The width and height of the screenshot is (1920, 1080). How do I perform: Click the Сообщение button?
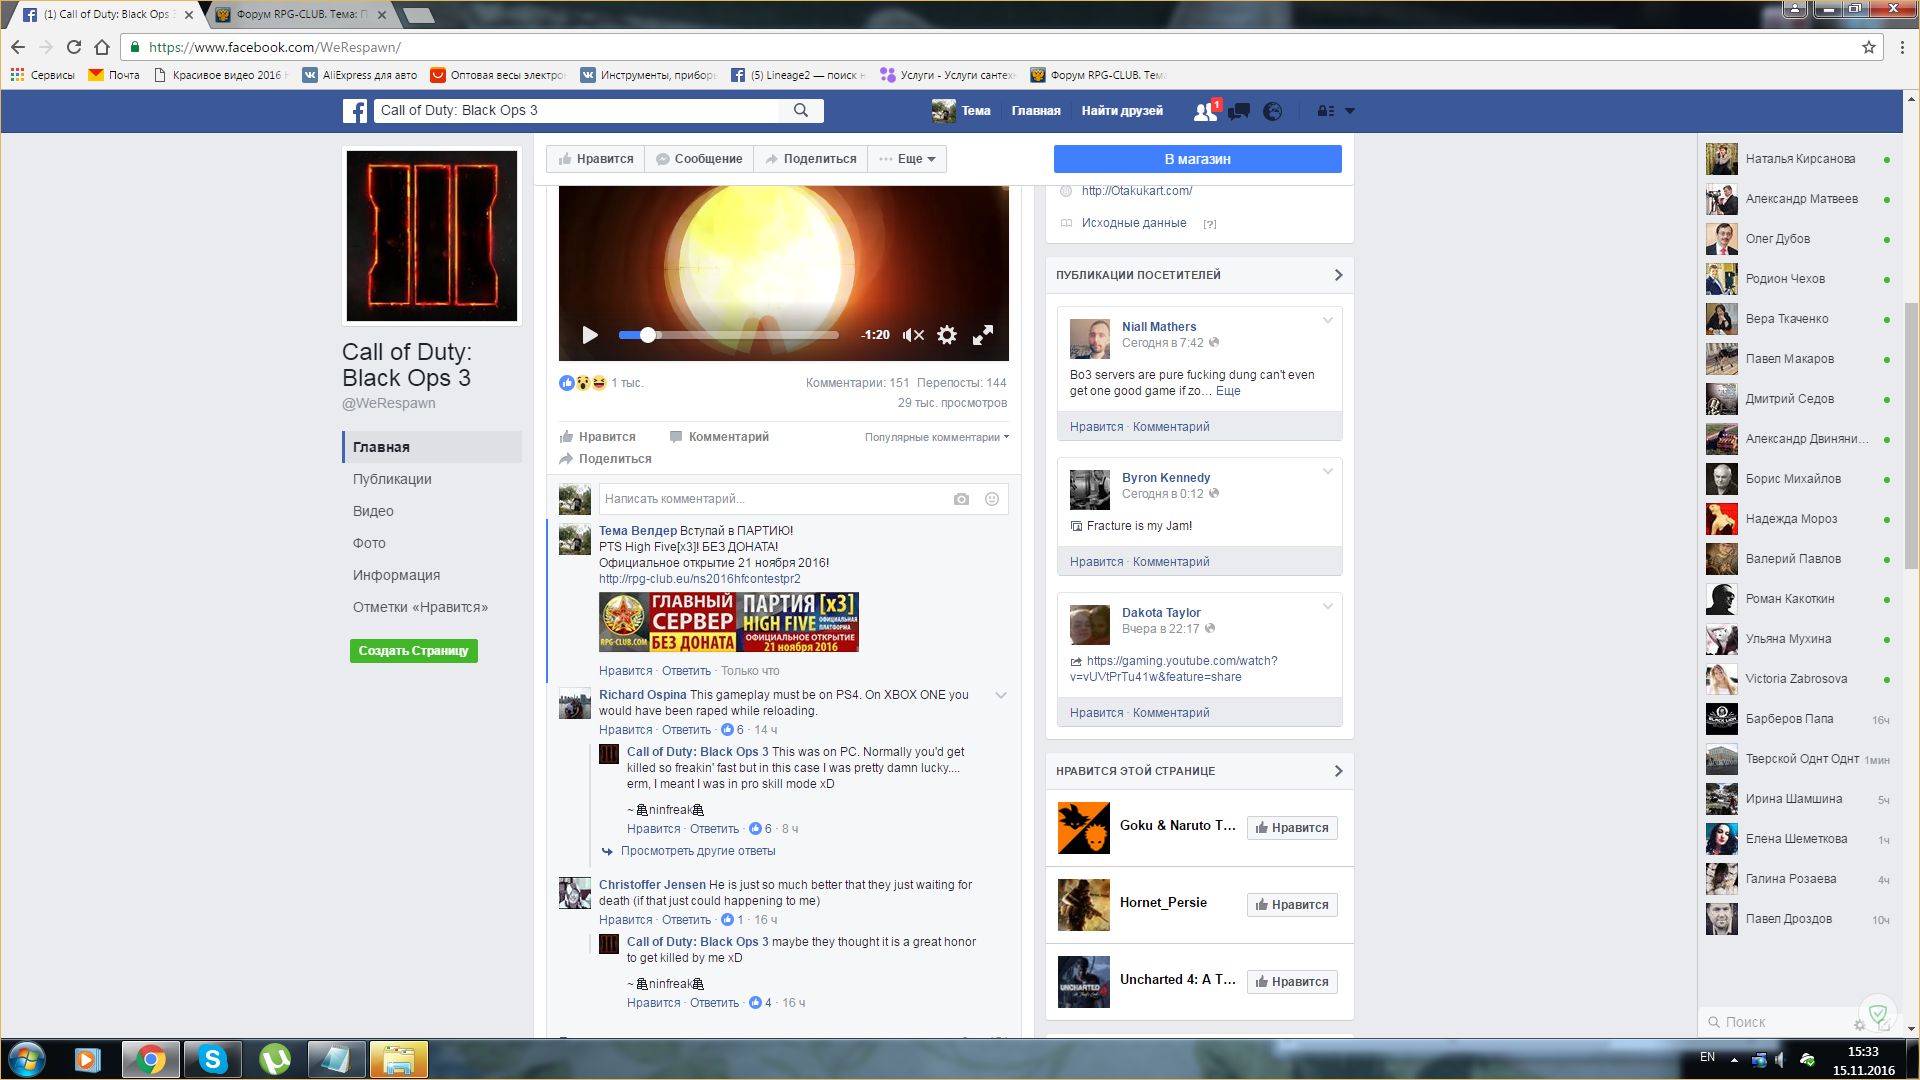point(699,159)
